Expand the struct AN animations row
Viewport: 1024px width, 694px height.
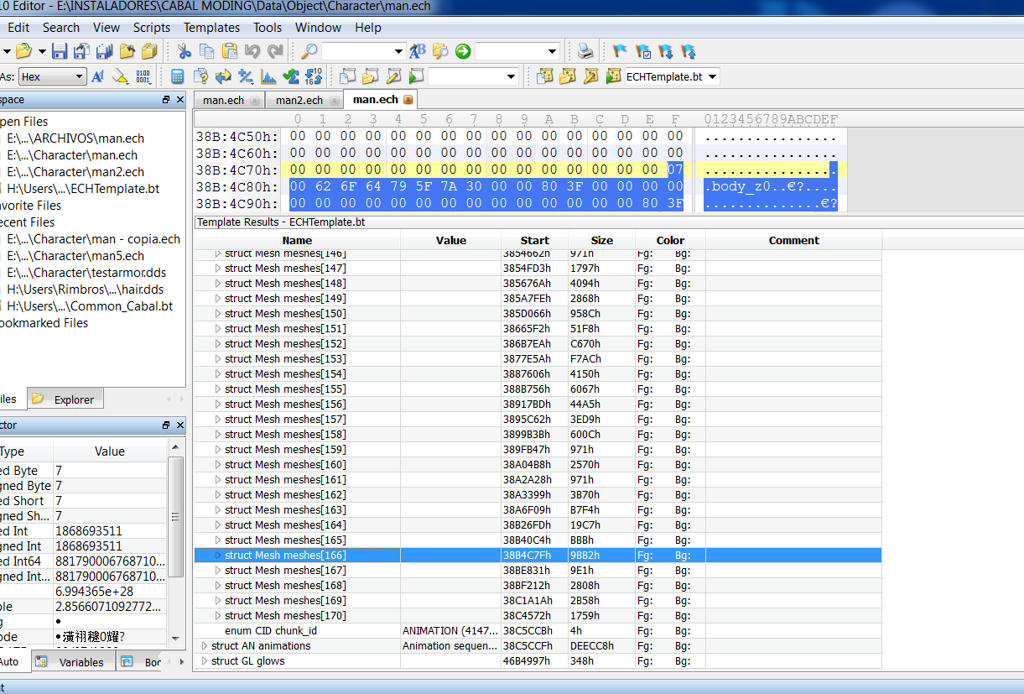pyautogui.click(x=205, y=646)
